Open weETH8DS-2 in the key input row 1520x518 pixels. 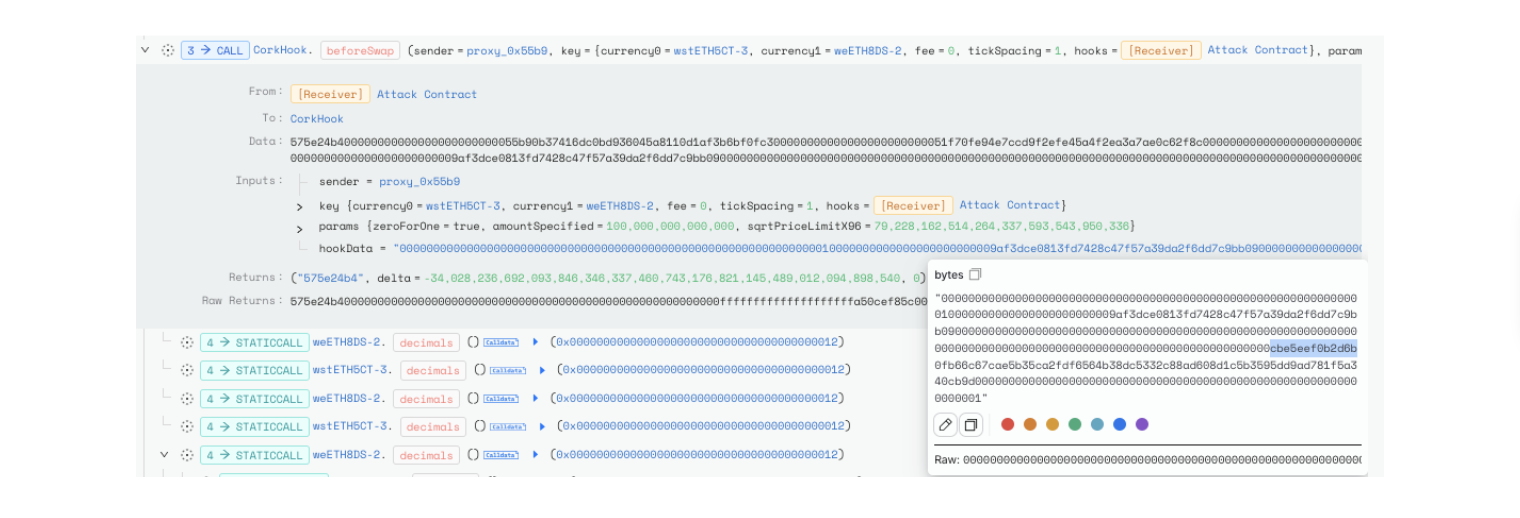click(621, 205)
